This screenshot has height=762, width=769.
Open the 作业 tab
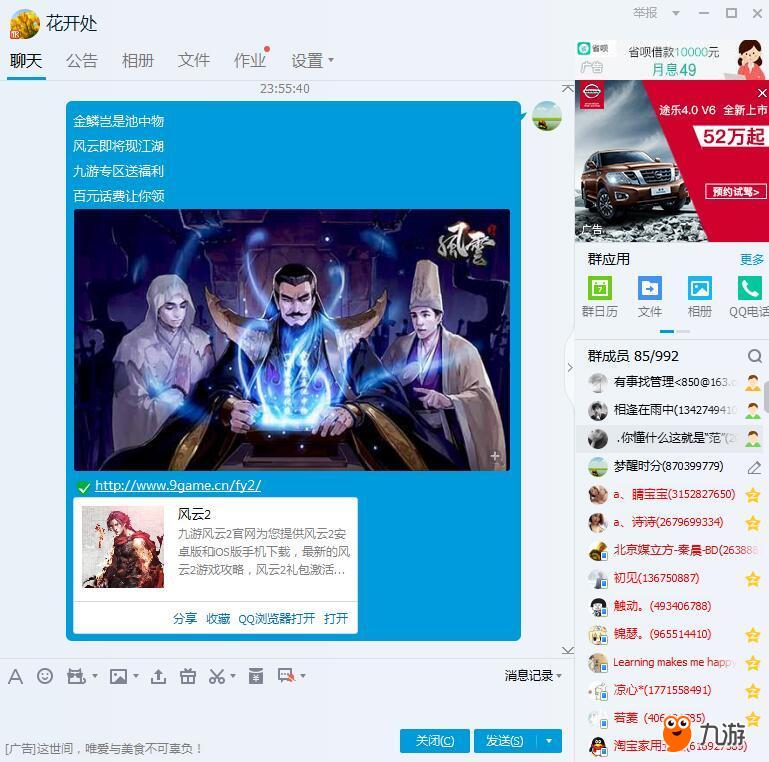[250, 61]
